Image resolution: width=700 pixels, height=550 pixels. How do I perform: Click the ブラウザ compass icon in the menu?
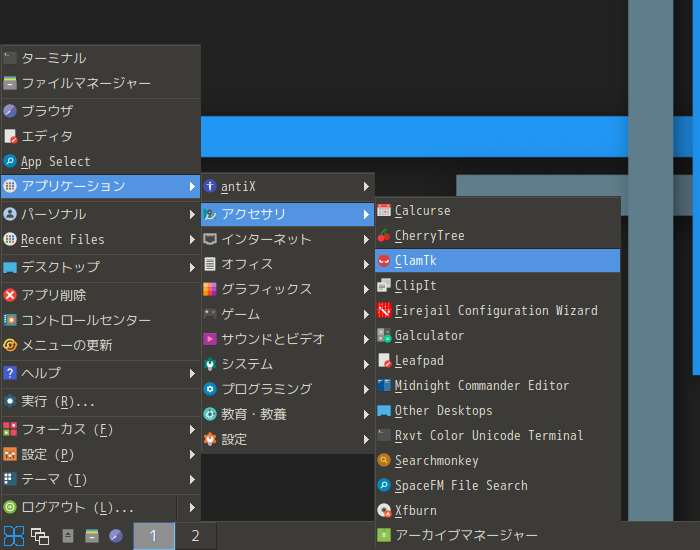click(x=10, y=111)
